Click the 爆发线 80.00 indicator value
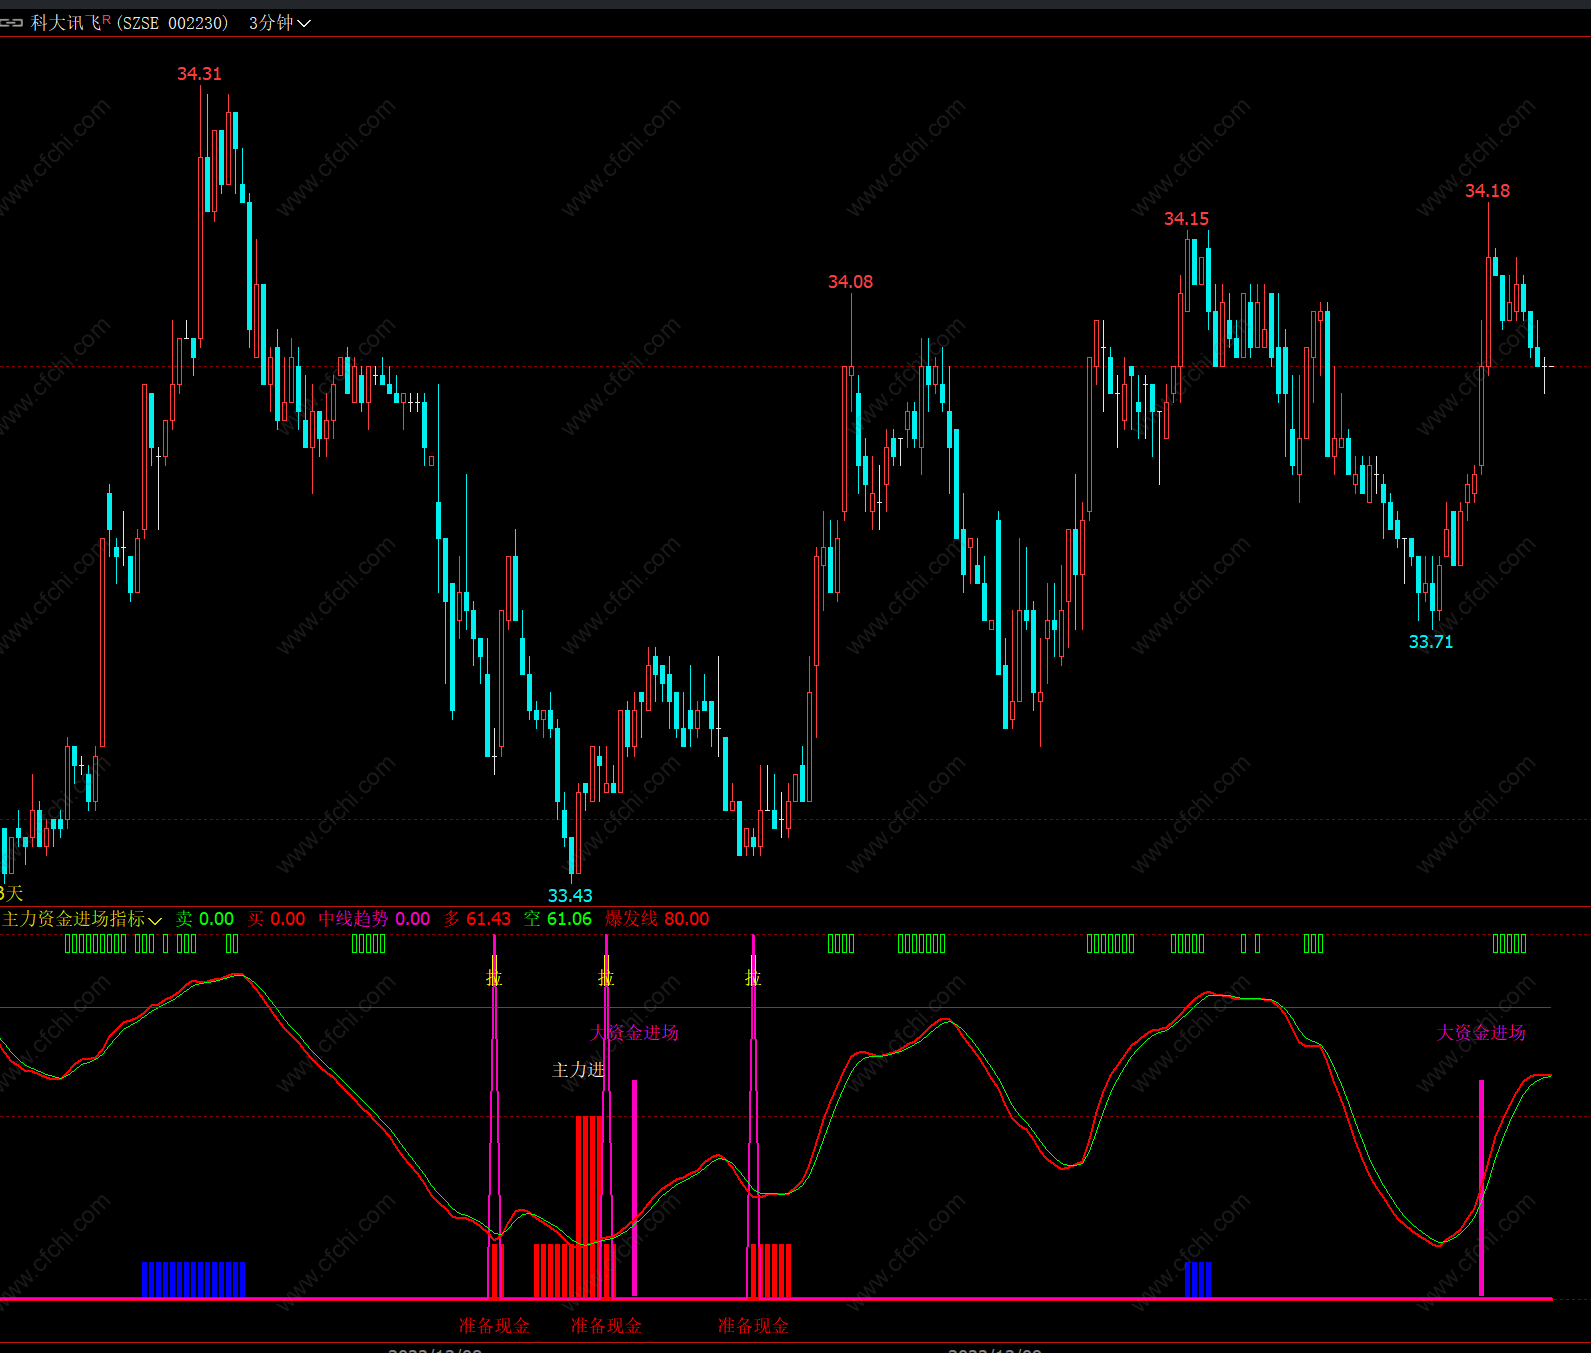 pyautogui.click(x=657, y=919)
